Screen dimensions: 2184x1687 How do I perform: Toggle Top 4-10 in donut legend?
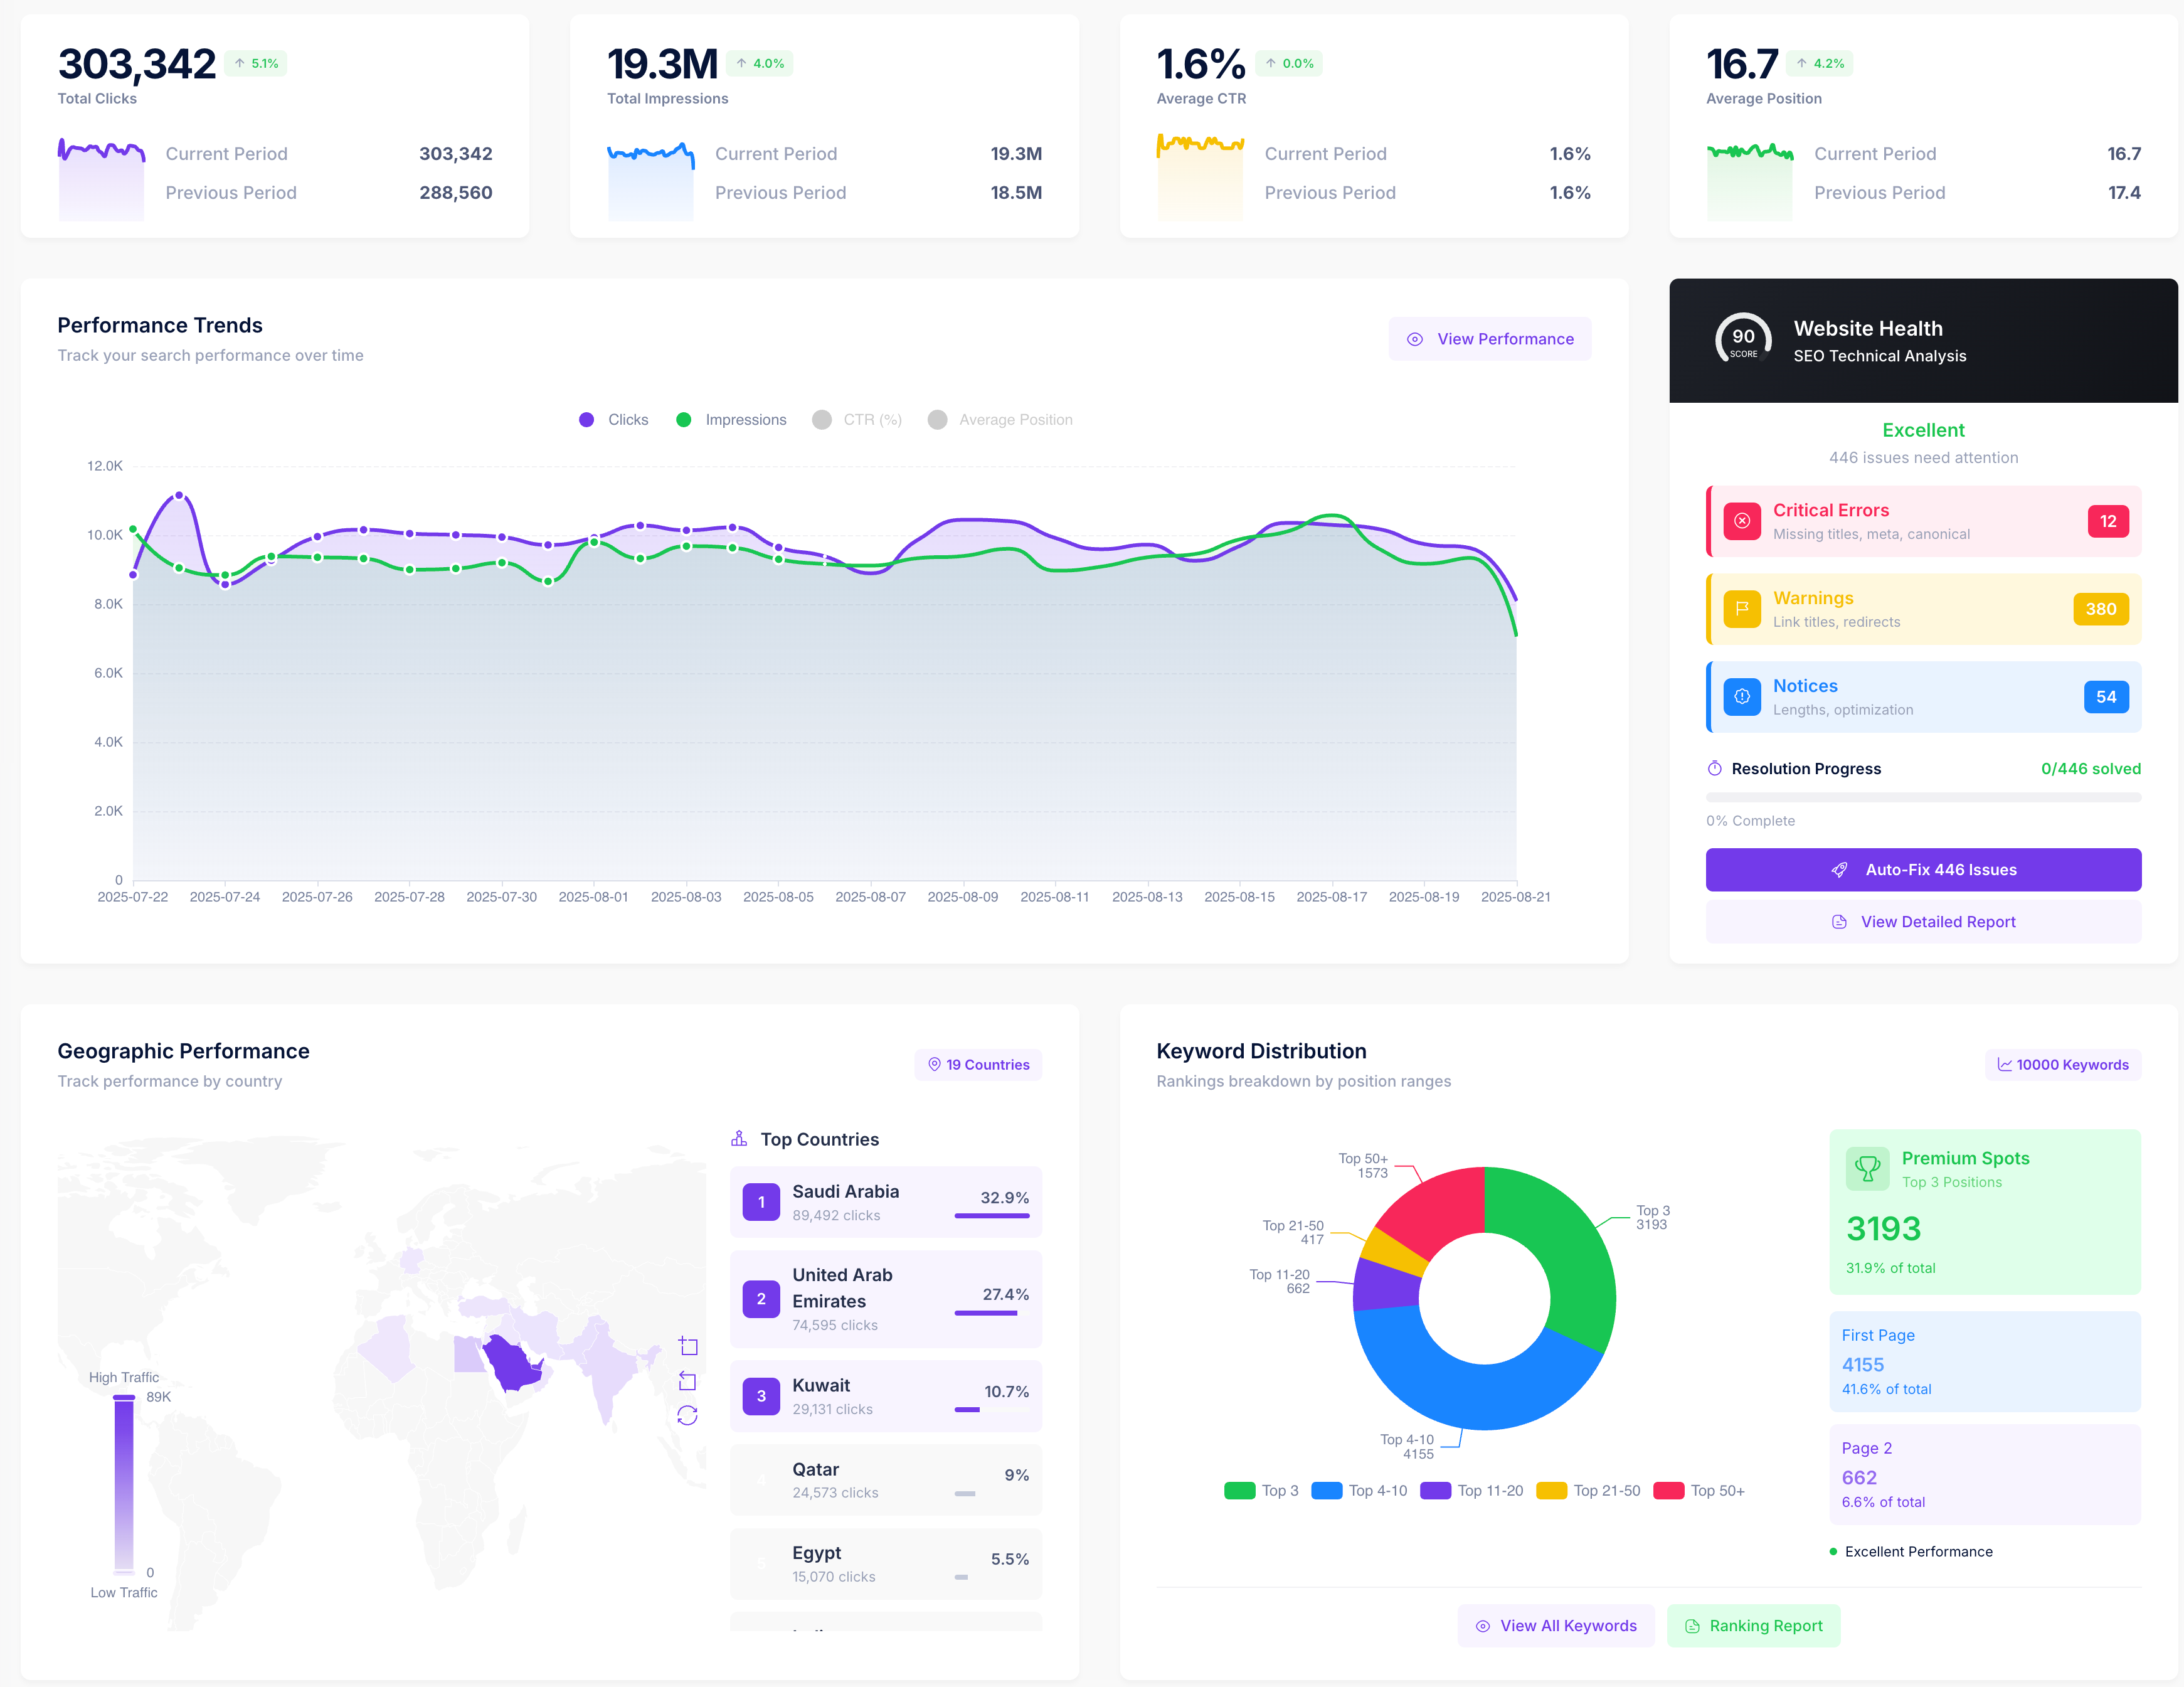tap(1359, 1491)
